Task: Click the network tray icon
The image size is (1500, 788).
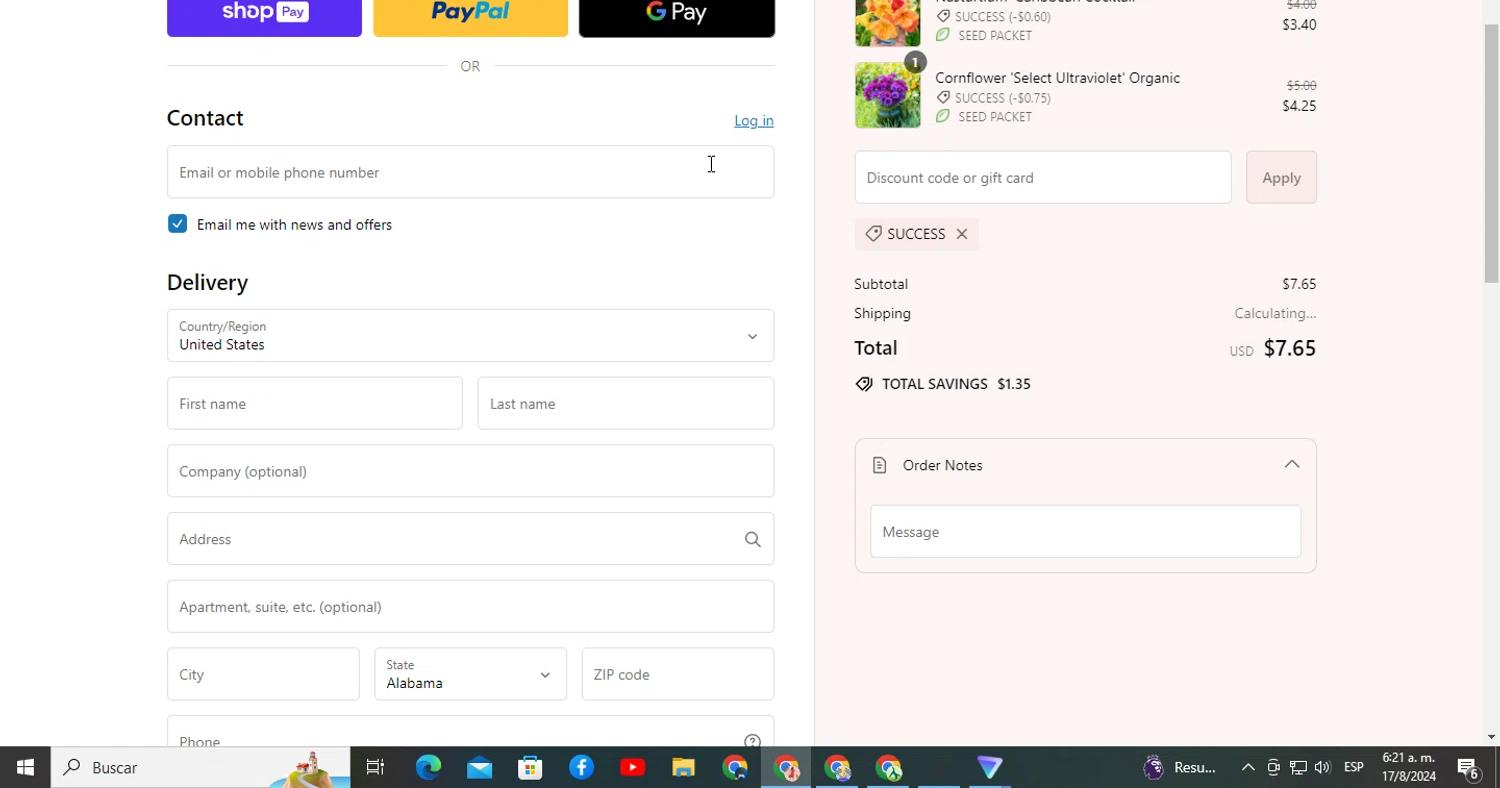Action: coord(1298,767)
